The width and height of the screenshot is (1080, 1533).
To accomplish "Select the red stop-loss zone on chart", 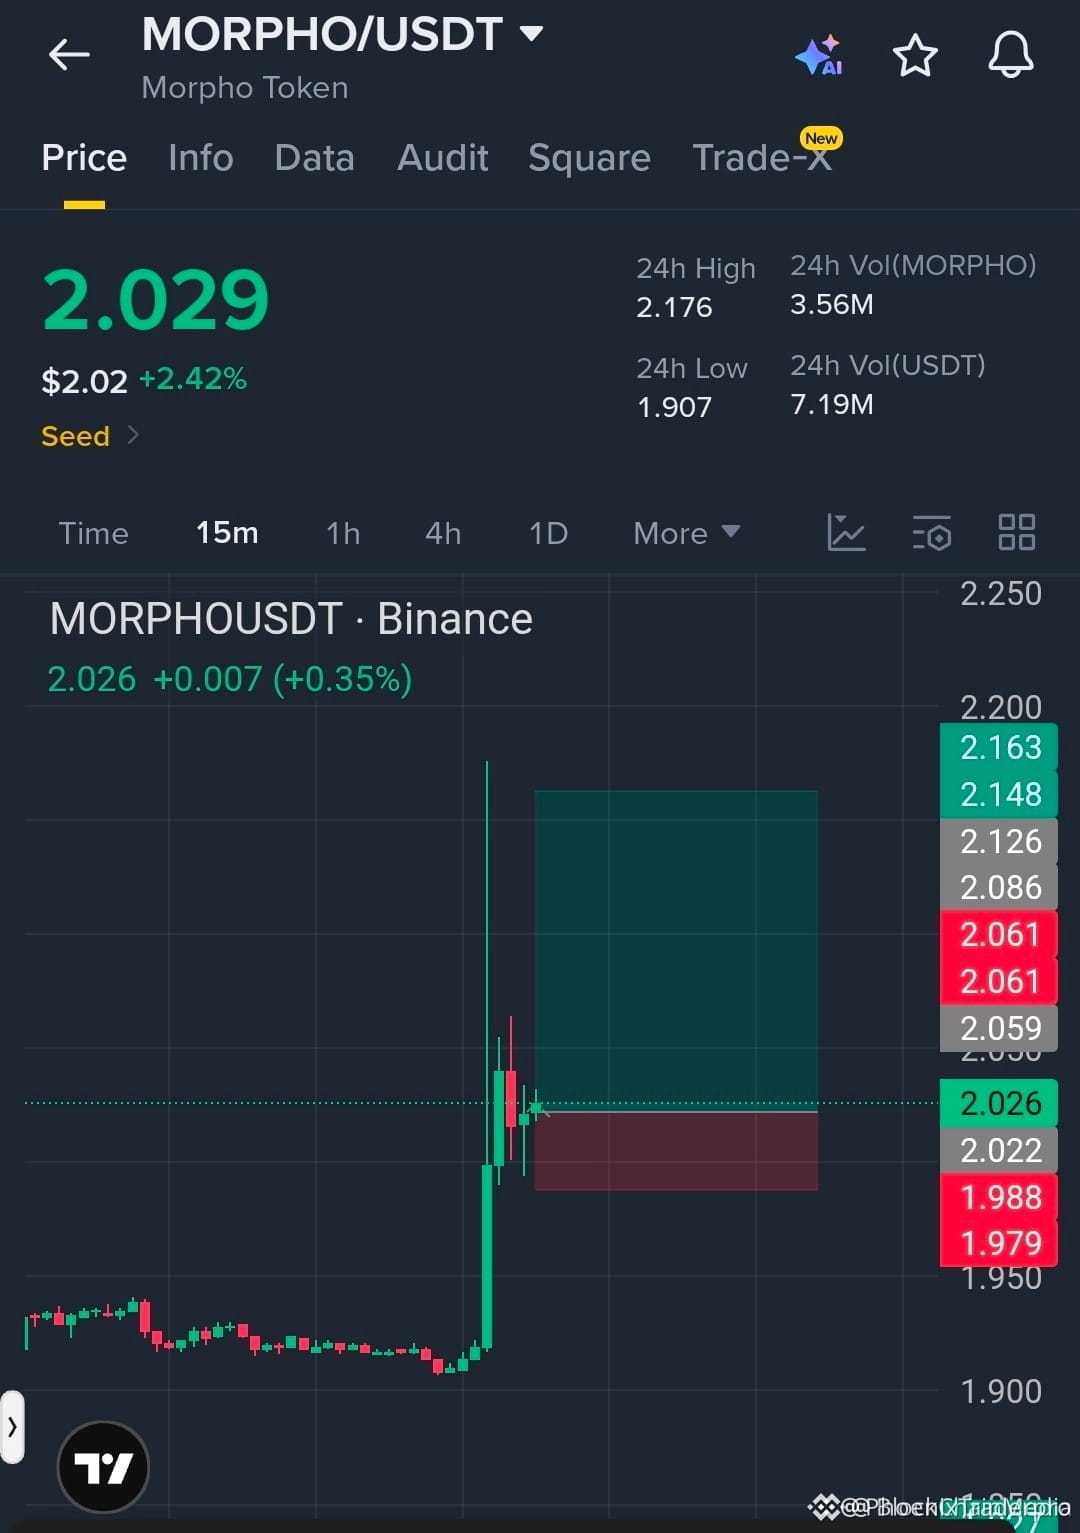I will pos(676,1151).
